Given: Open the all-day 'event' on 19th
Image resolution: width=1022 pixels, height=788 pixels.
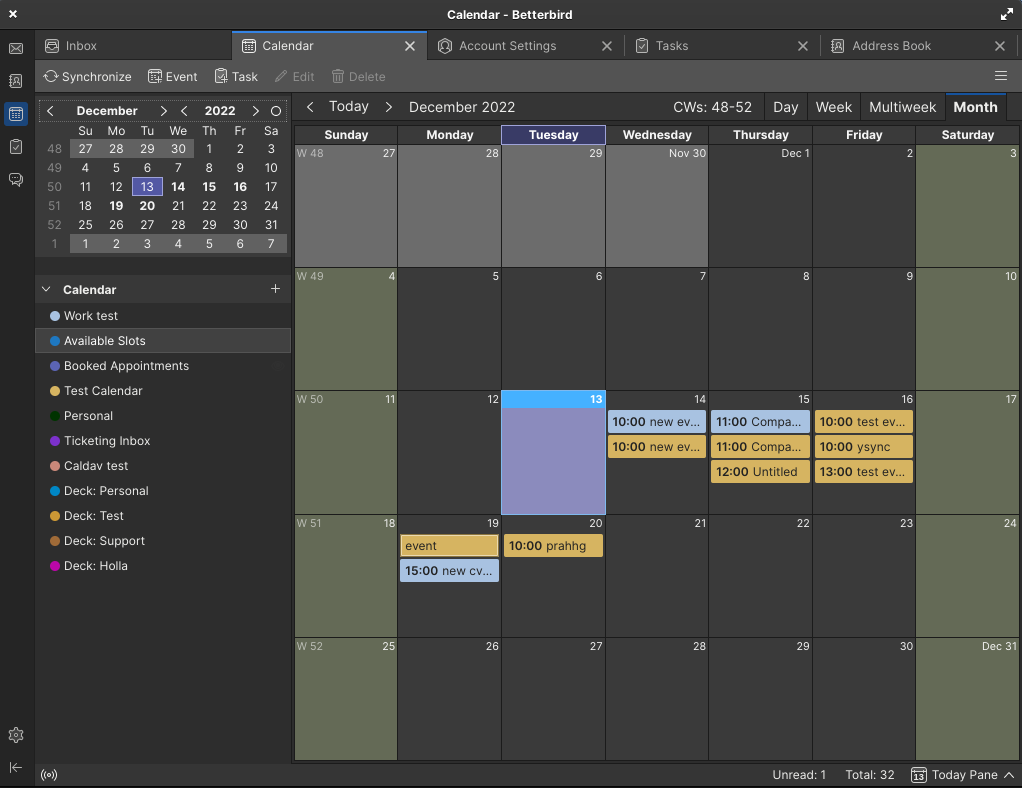Looking at the screenshot, I should (449, 546).
